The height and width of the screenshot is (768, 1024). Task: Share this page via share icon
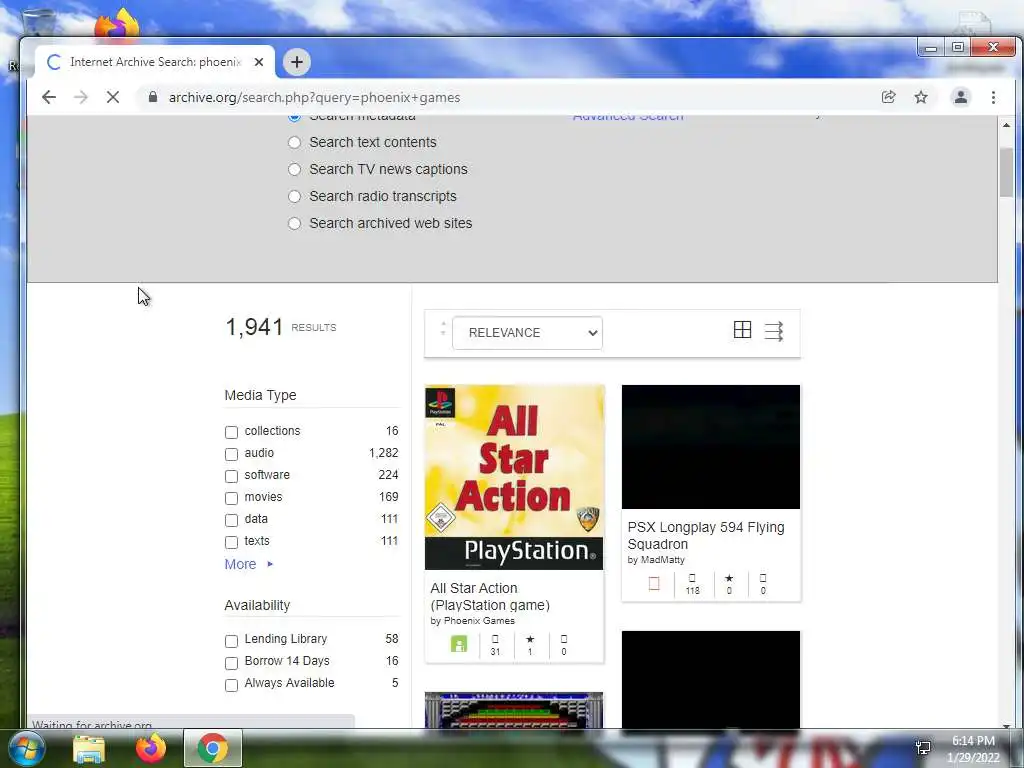(888, 97)
